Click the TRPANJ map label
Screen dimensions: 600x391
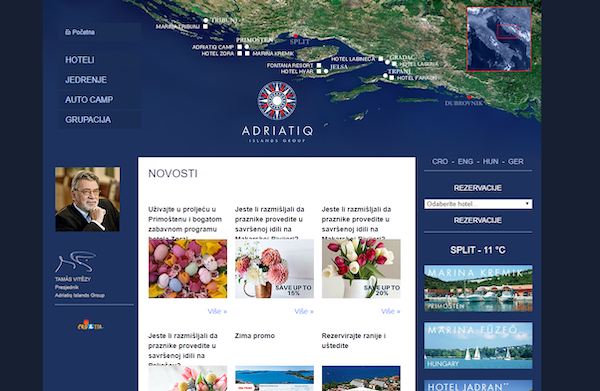[x=399, y=71]
